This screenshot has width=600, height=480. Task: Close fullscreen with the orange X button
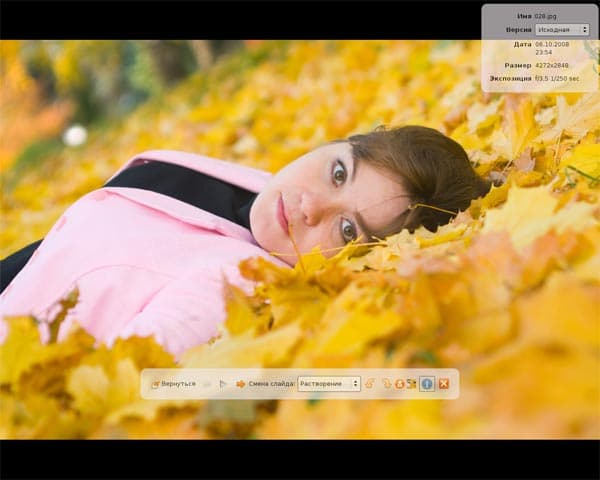point(444,384)
